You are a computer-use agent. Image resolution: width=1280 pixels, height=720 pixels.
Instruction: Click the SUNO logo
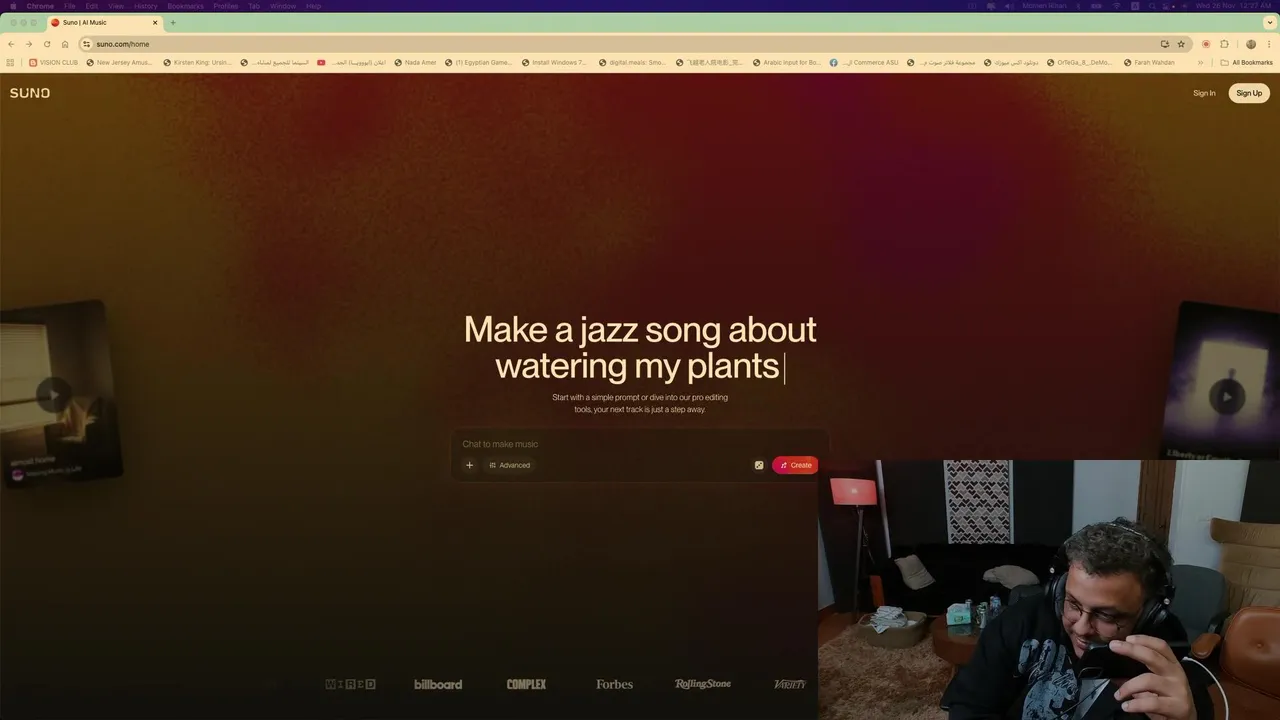[30, 93]
